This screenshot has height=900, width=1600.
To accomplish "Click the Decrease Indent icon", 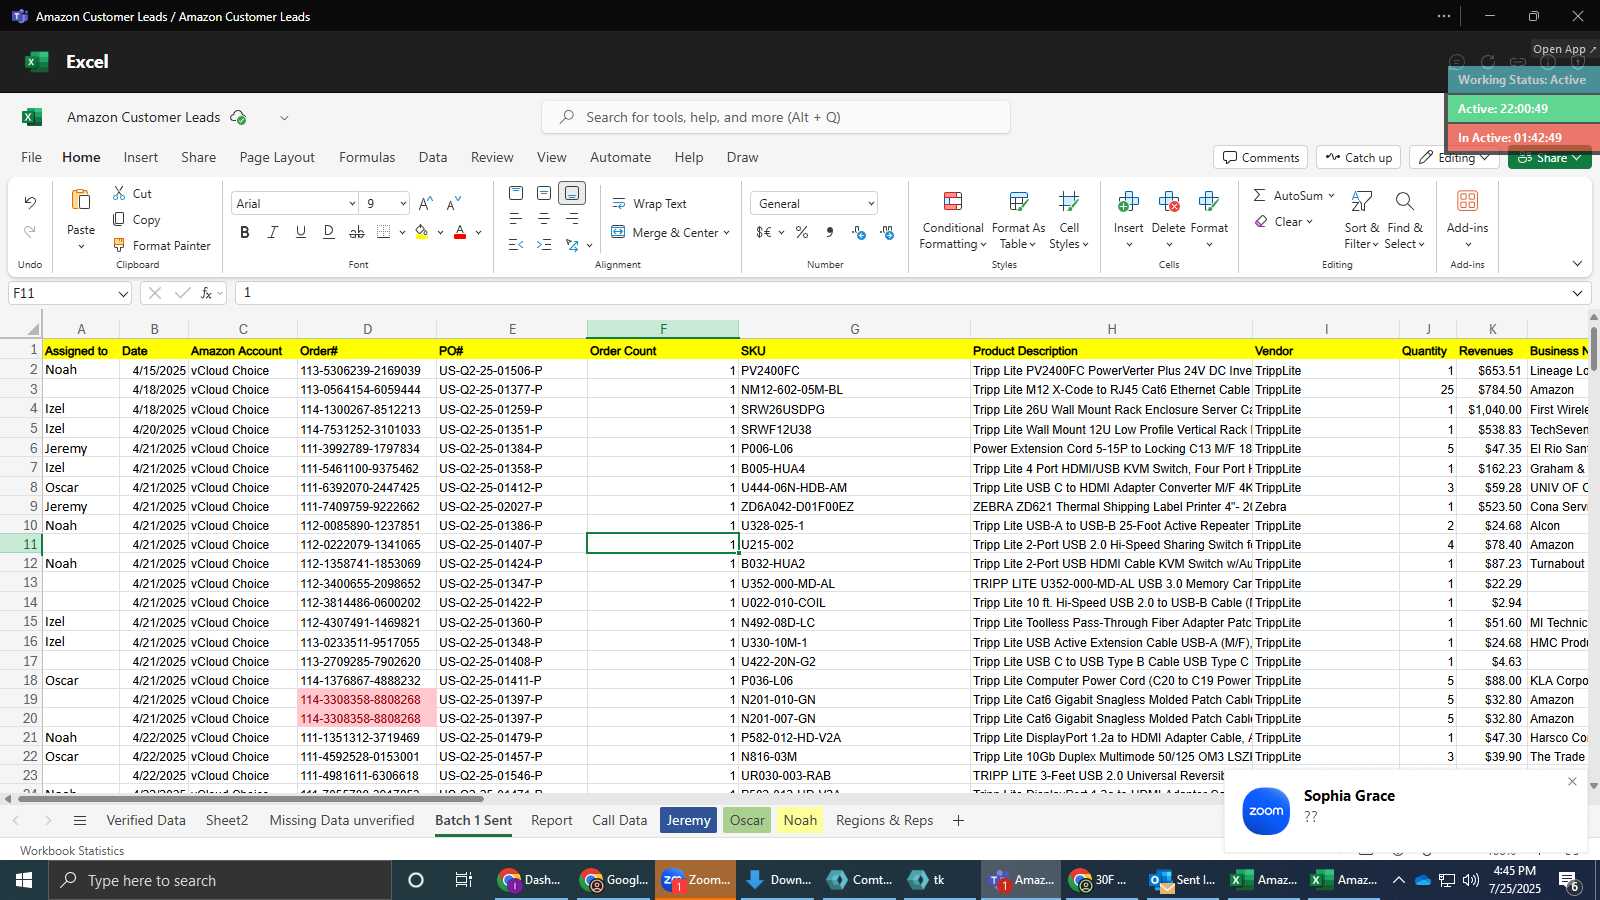I will 516,245.
